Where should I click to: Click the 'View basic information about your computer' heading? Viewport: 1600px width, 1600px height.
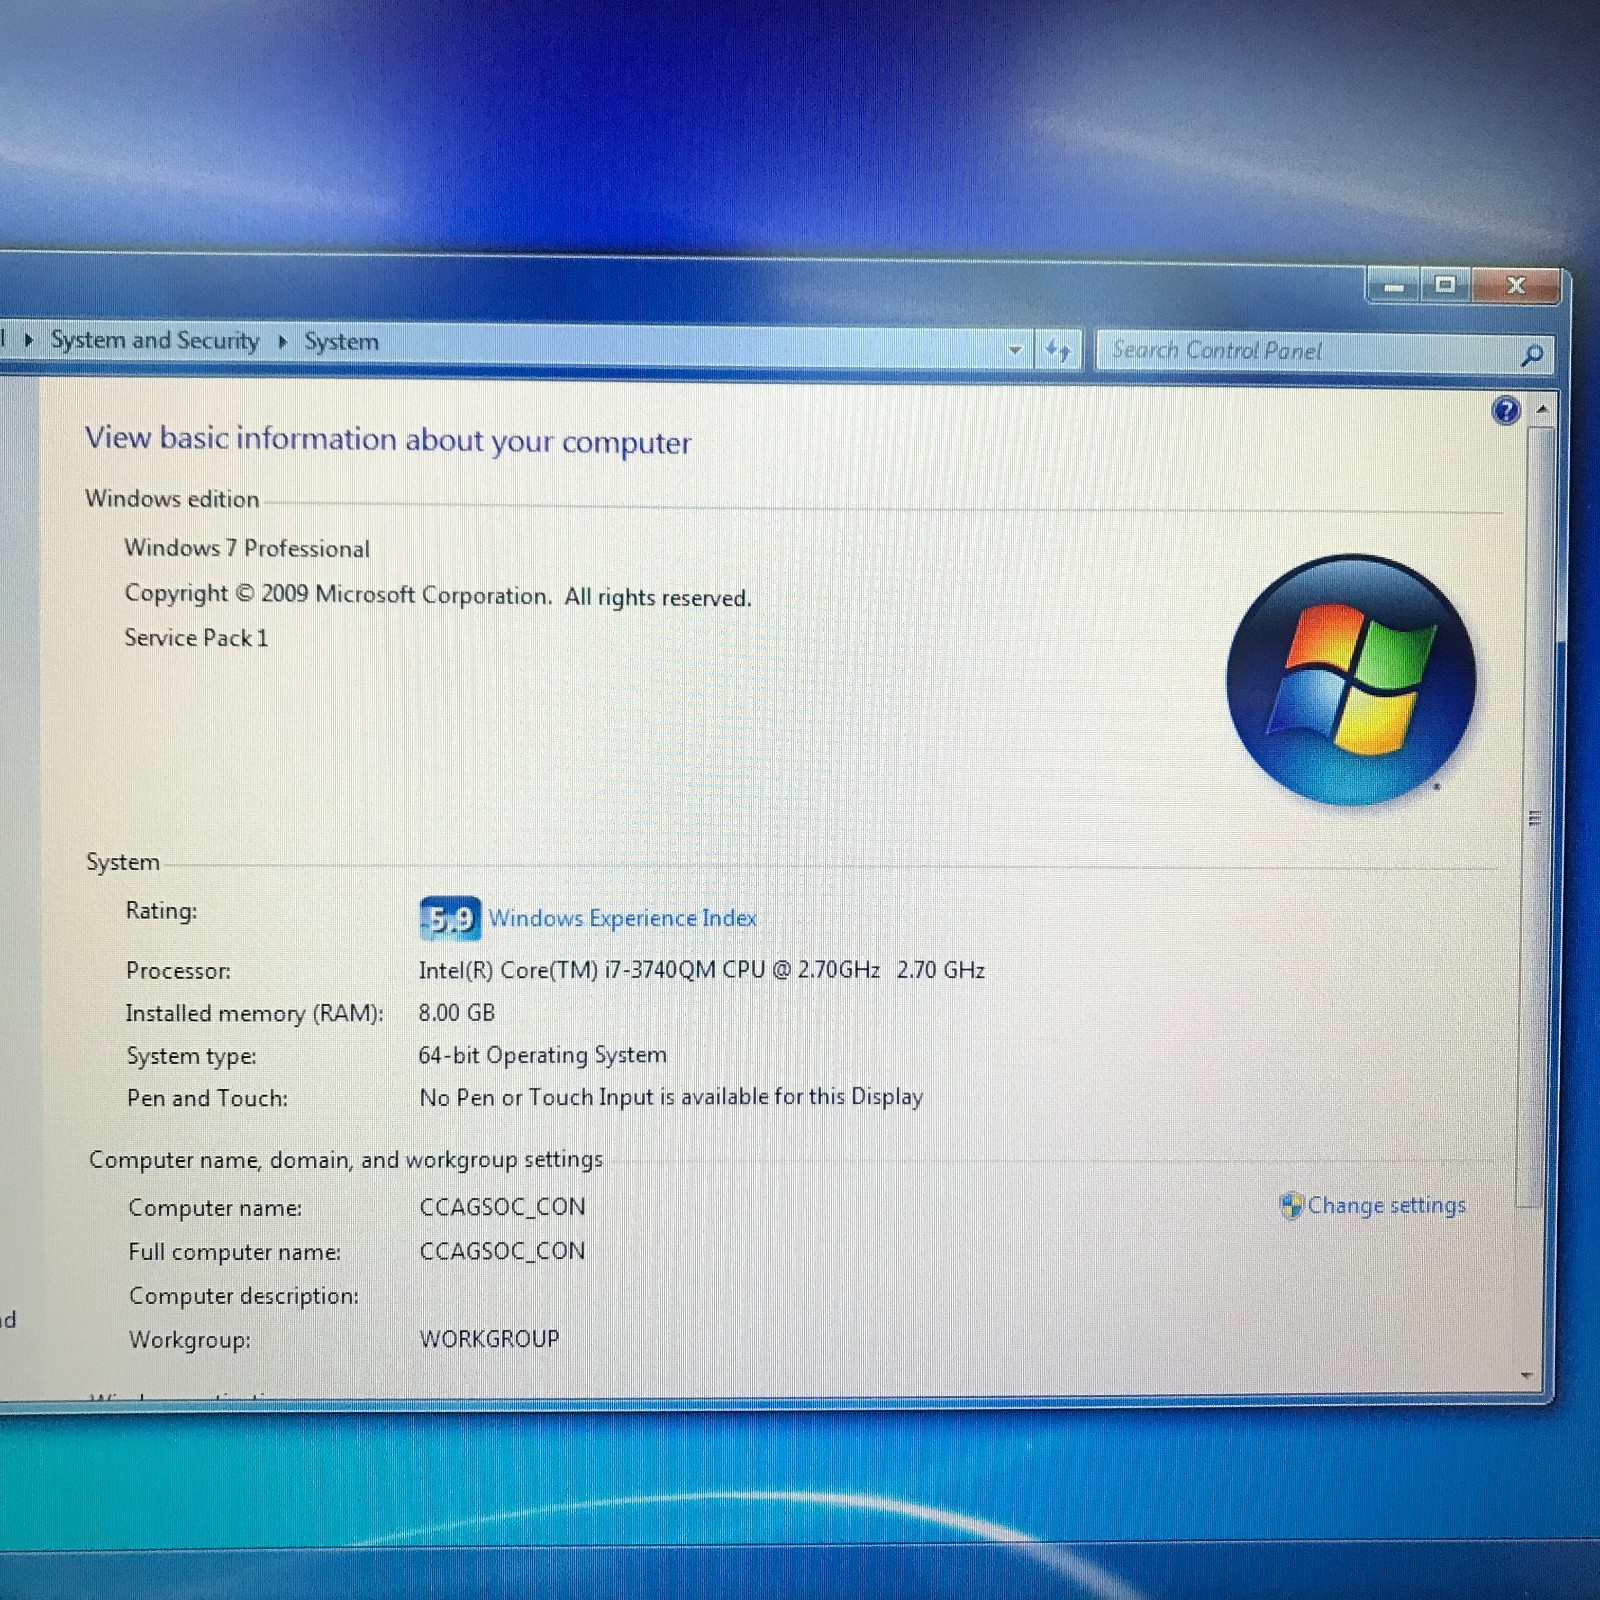coord(388,440)
